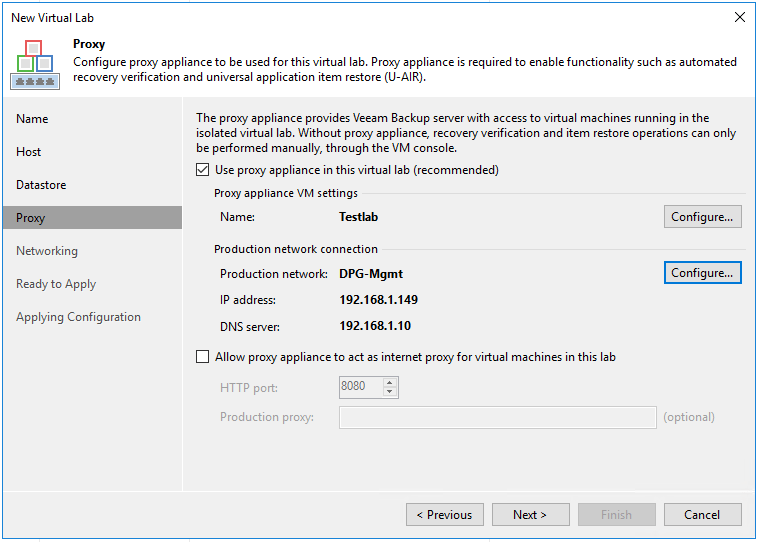The width and height of the screenshot is (759, 542).
Task: Select the Ready to Apply step
Action: coord(56,284)
